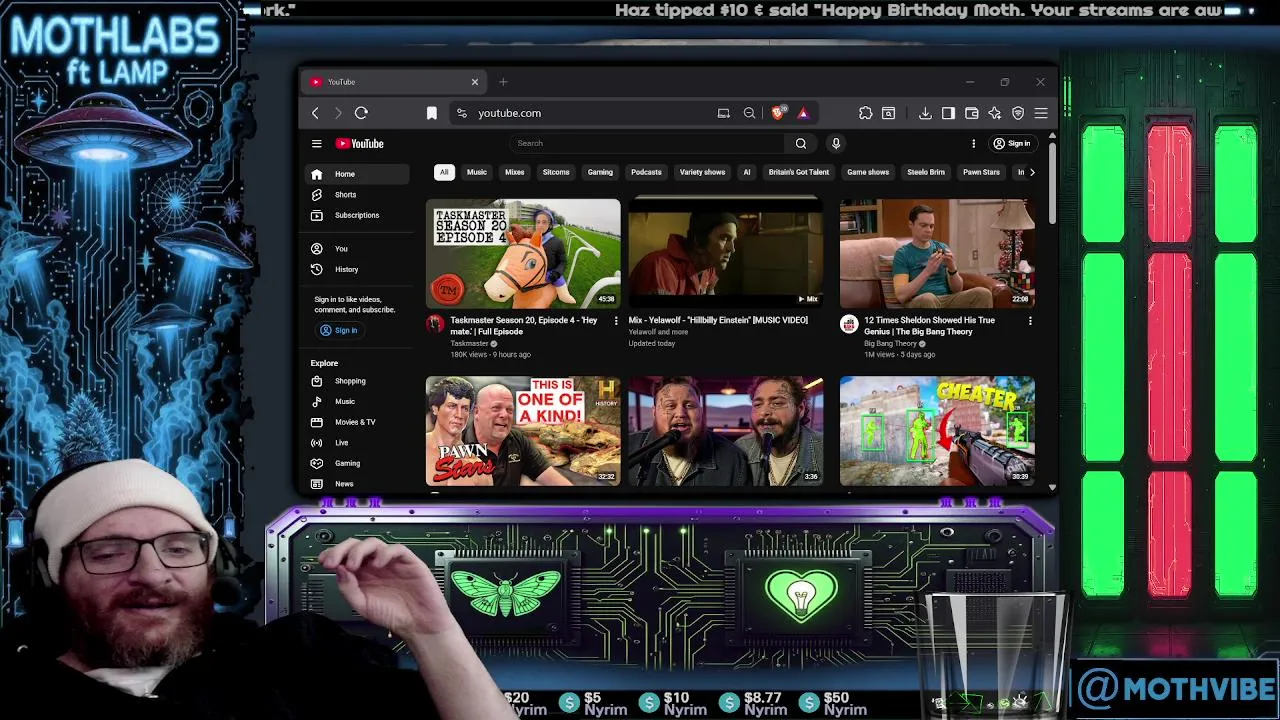Click the search magnifier button

tap(801, 143)
